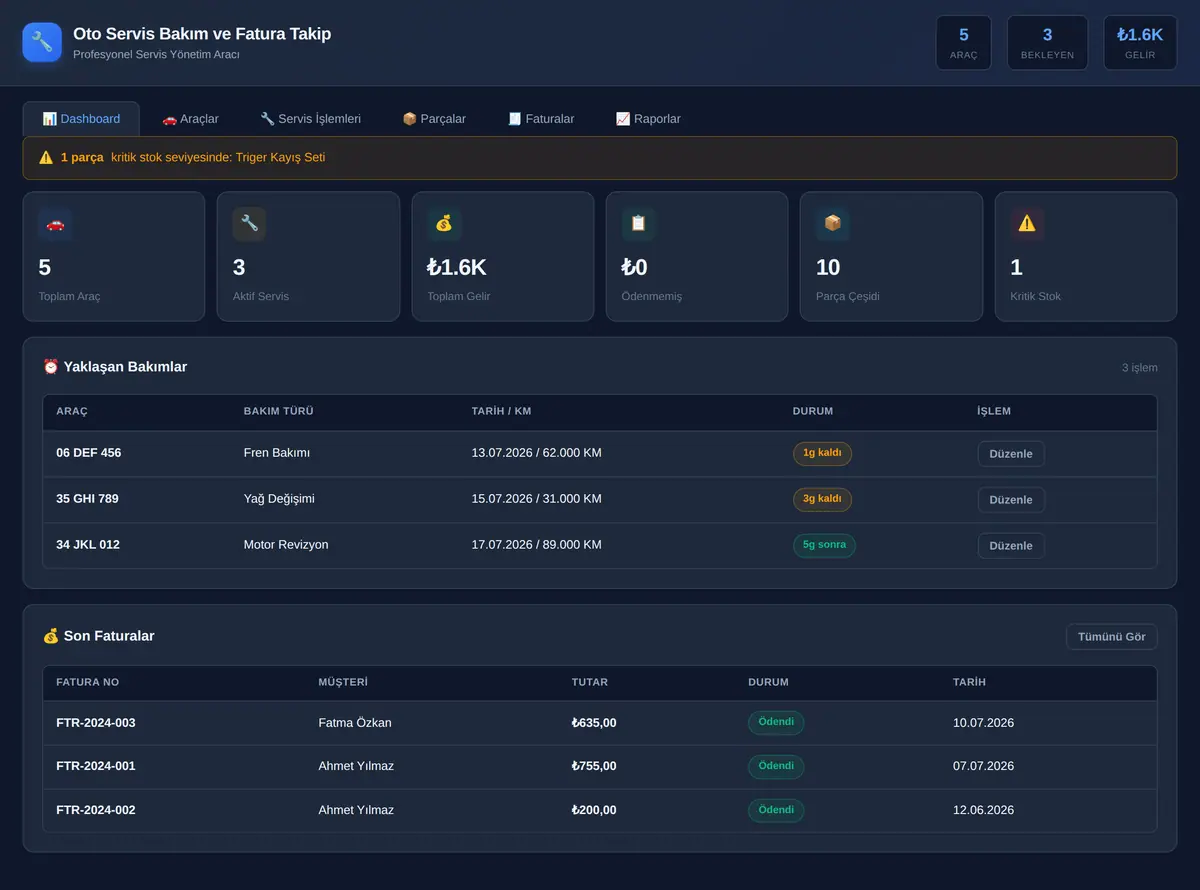Click the Tümünü Gör button
1200x890 pixels.
(1112, 637)
